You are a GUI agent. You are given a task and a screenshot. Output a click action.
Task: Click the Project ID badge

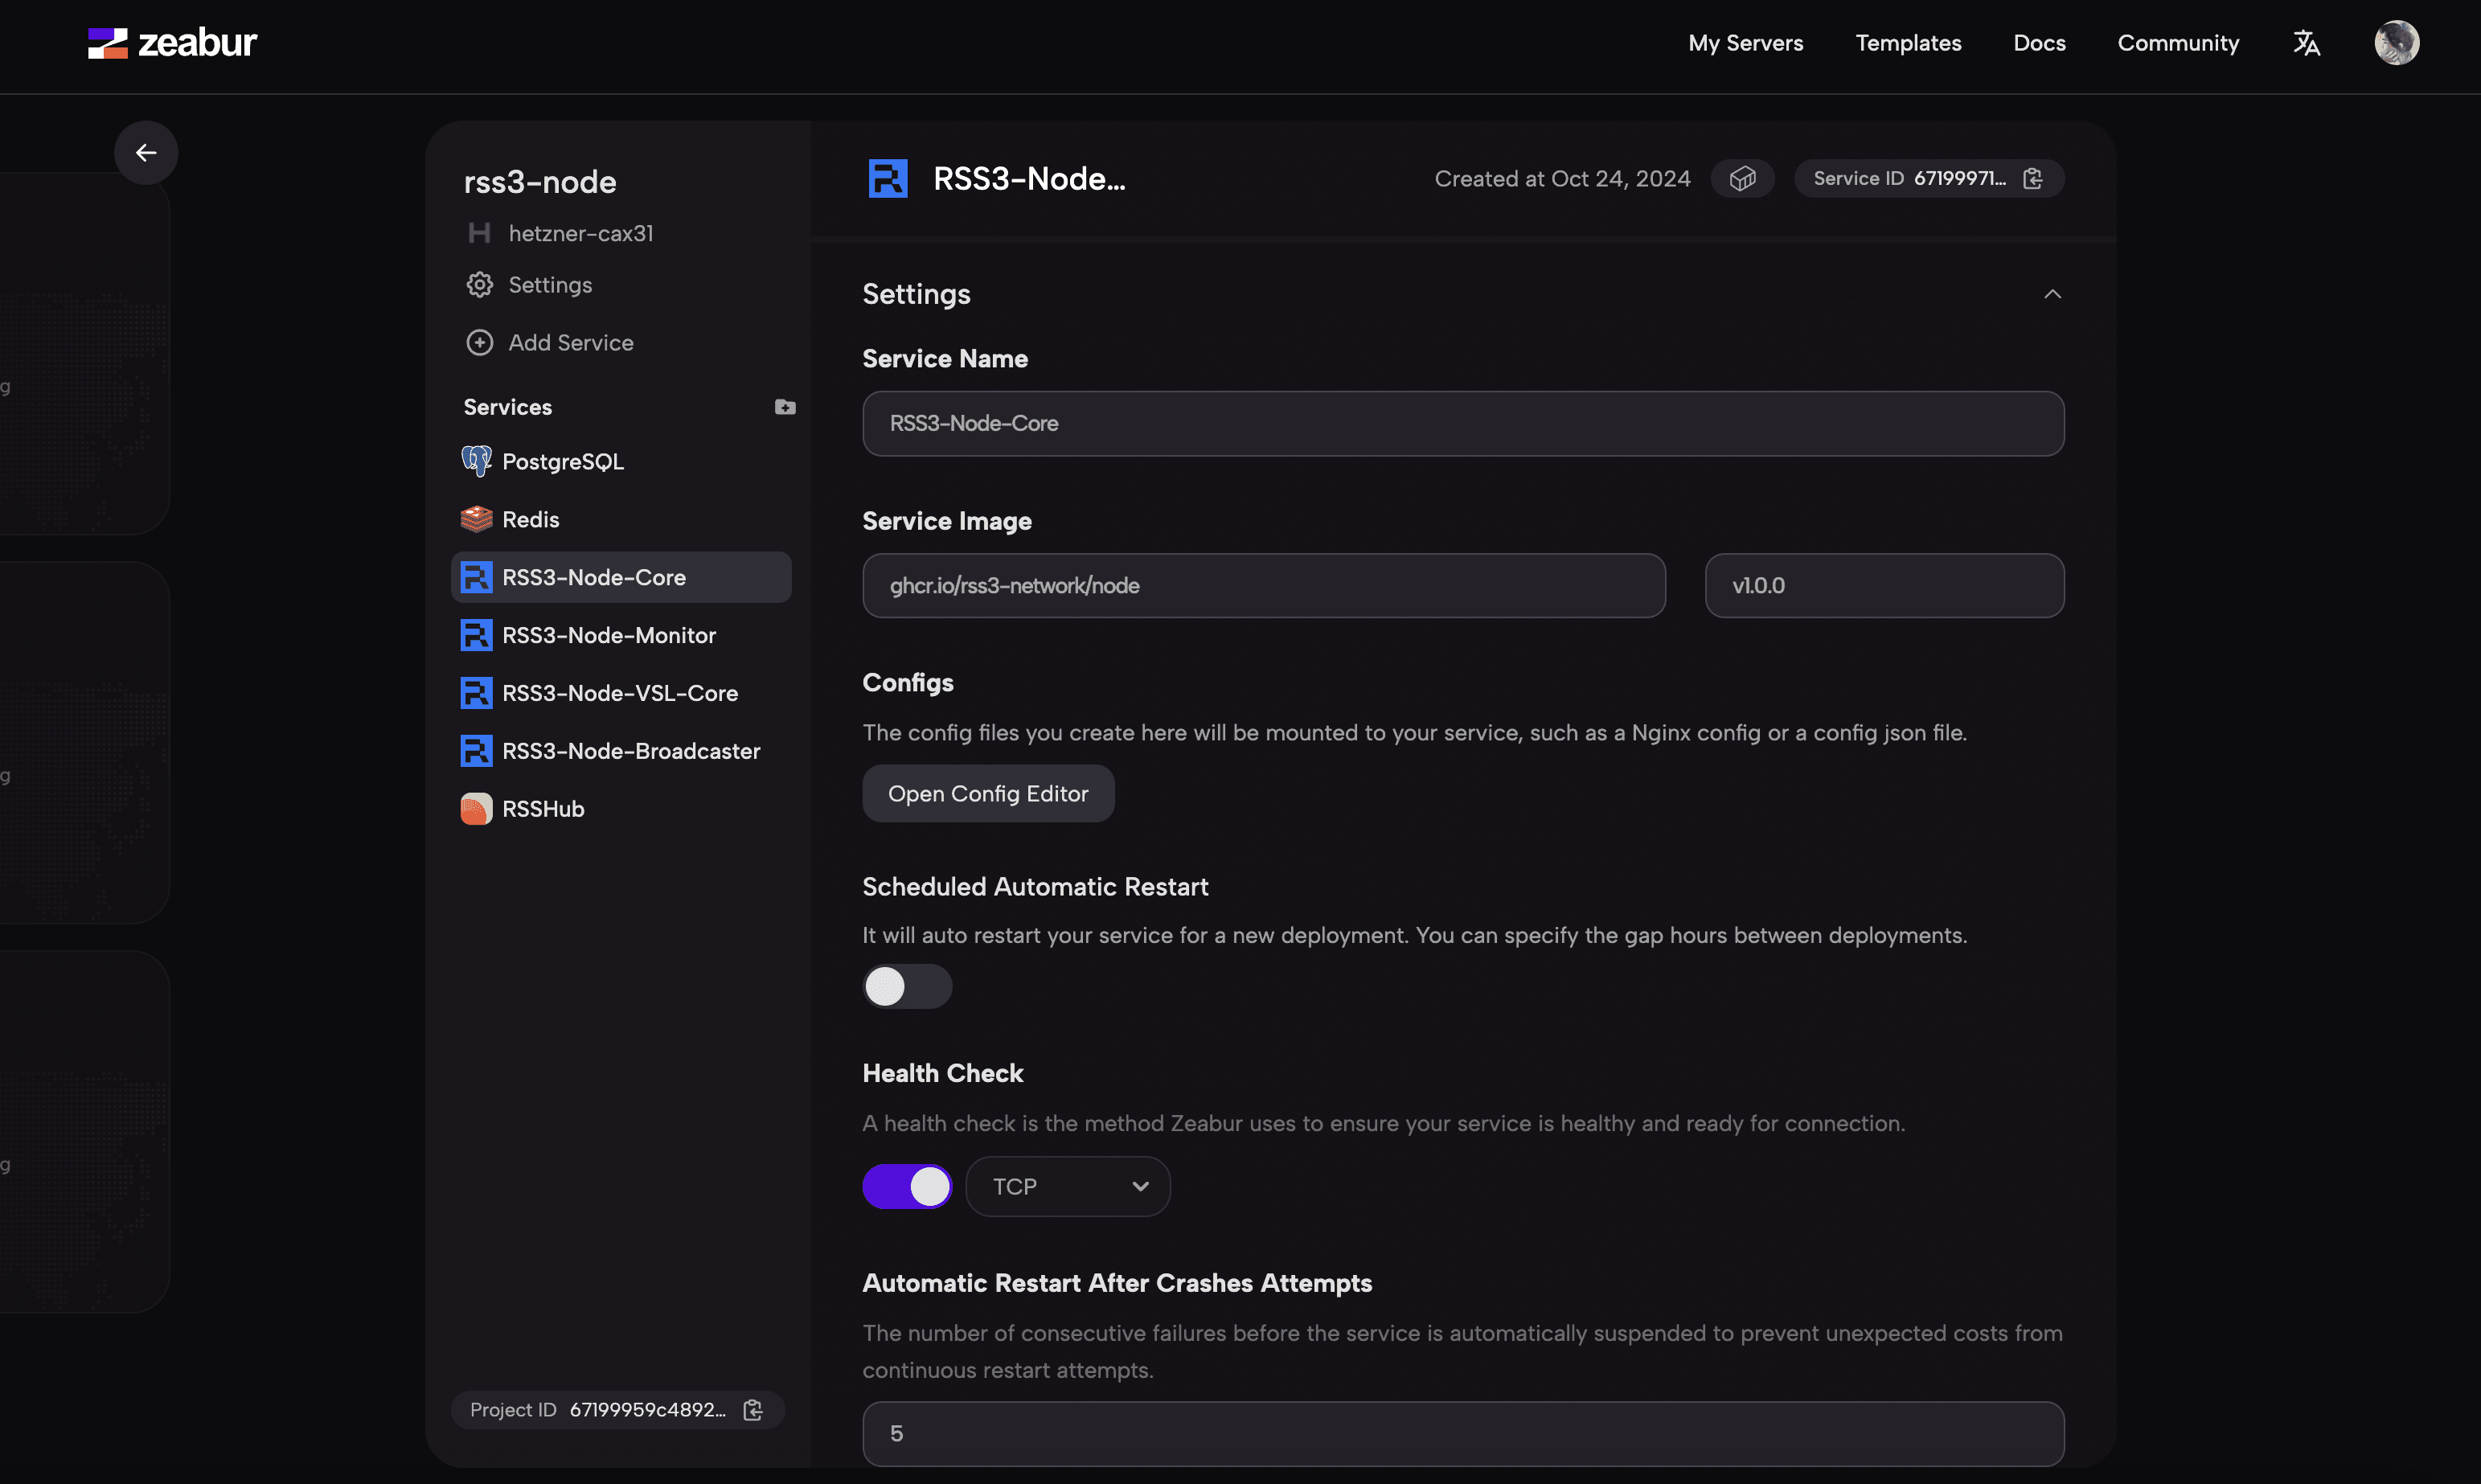[617, 1410]
